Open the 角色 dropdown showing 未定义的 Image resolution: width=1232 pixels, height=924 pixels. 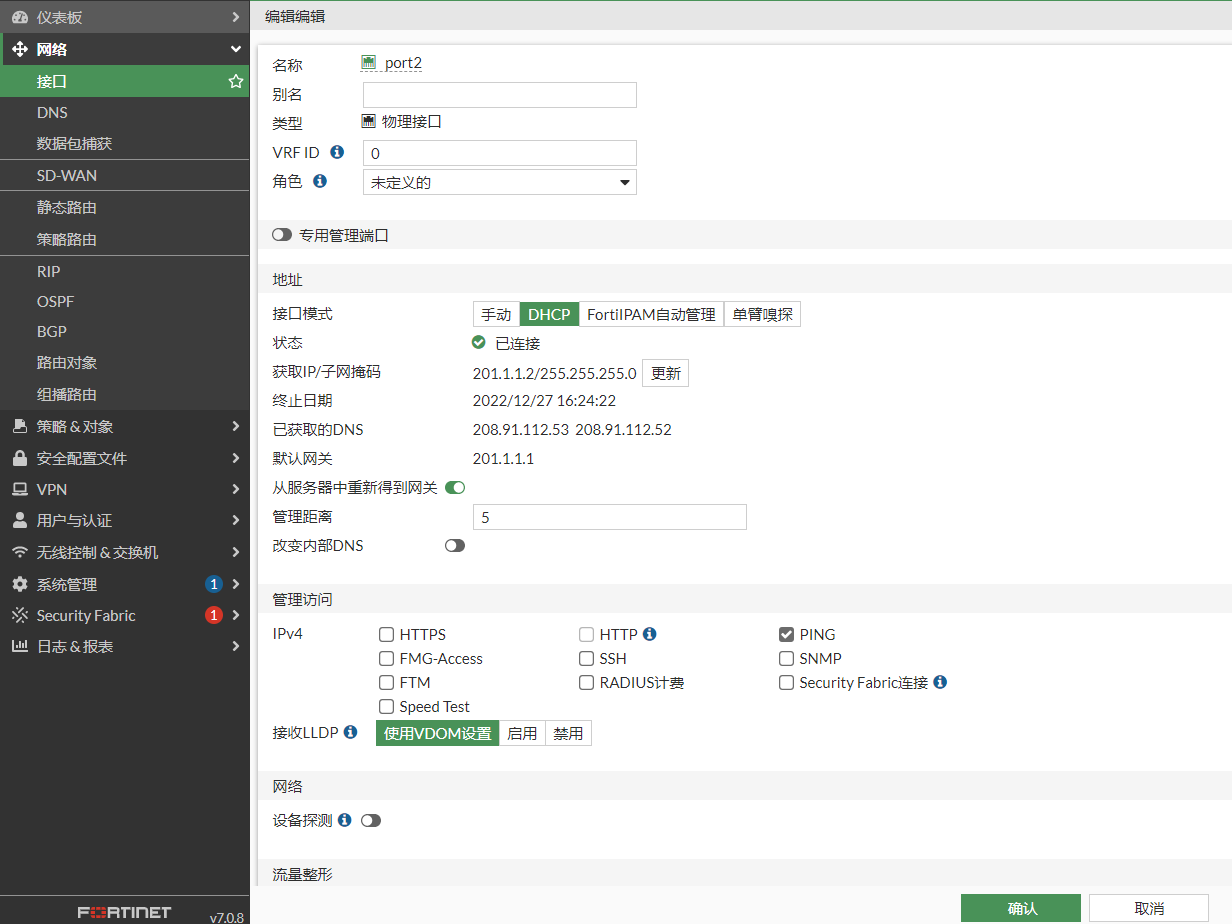click(x=499, y=182)
